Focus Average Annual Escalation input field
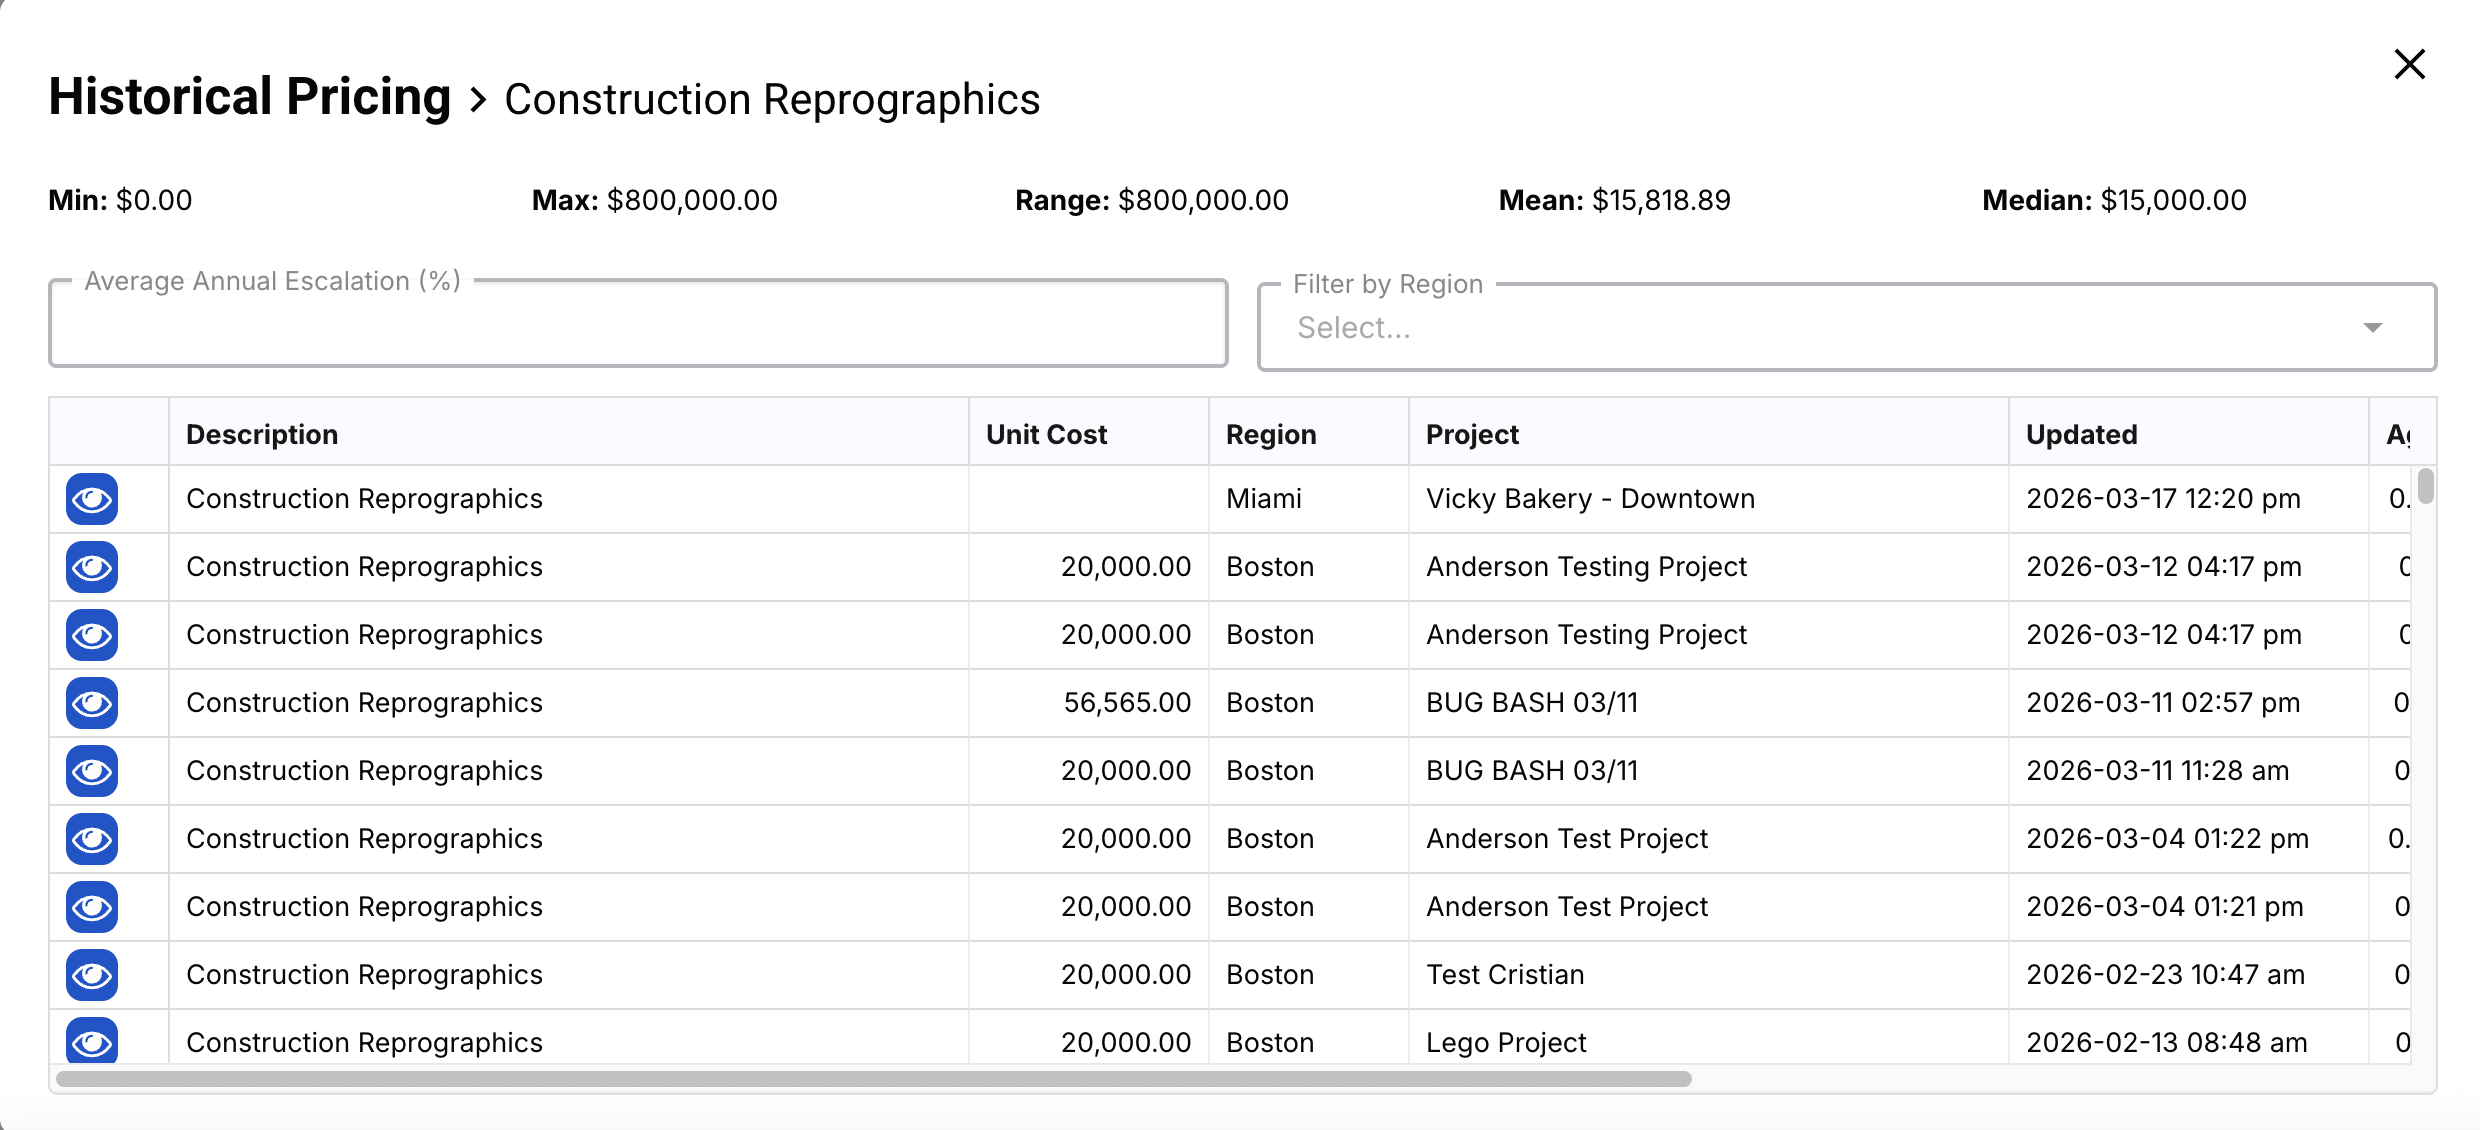Screen dimensions: 2480x1130 638,325
